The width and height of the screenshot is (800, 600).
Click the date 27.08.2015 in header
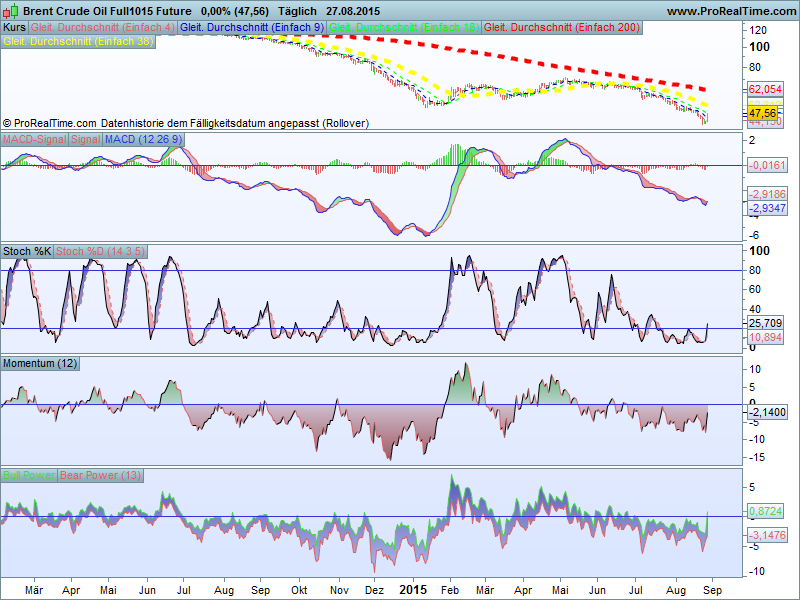tap(353, 11)
